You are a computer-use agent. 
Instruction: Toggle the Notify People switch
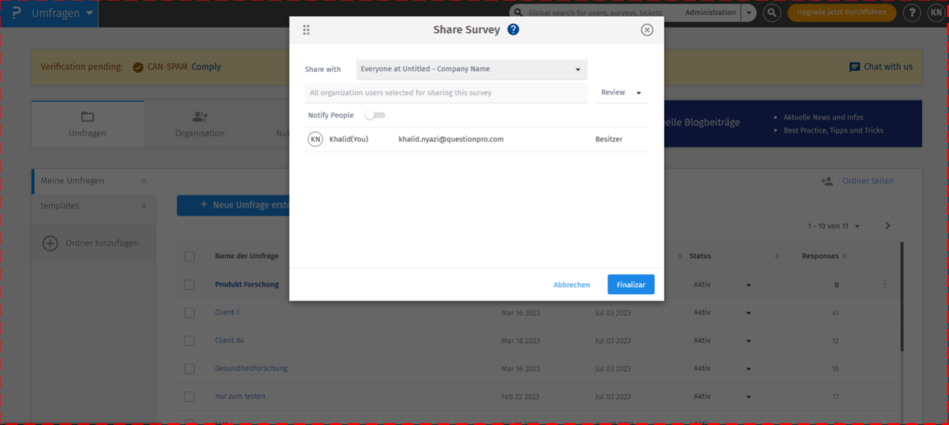pos(375,115)
